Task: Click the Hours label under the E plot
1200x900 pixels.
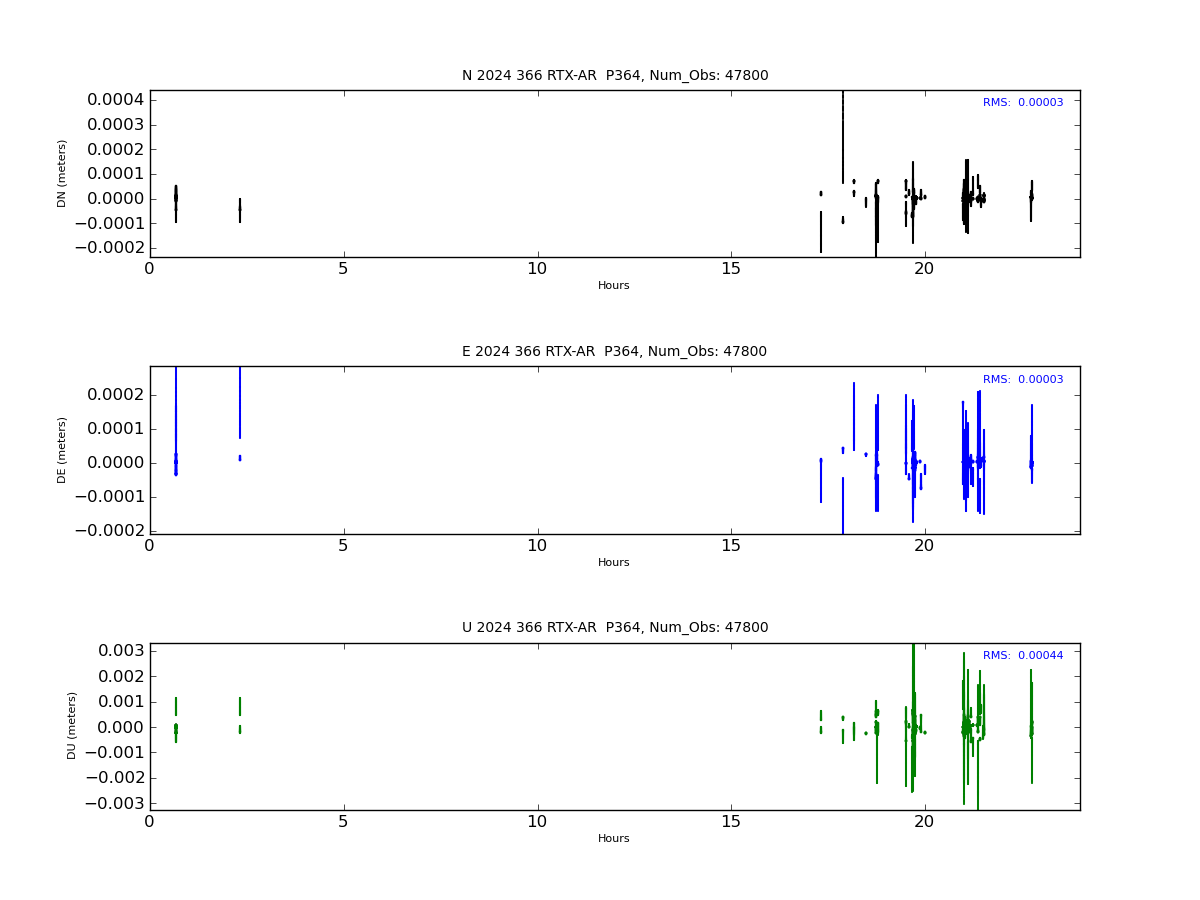Action: pyautogui.click(x=614, y=563)
